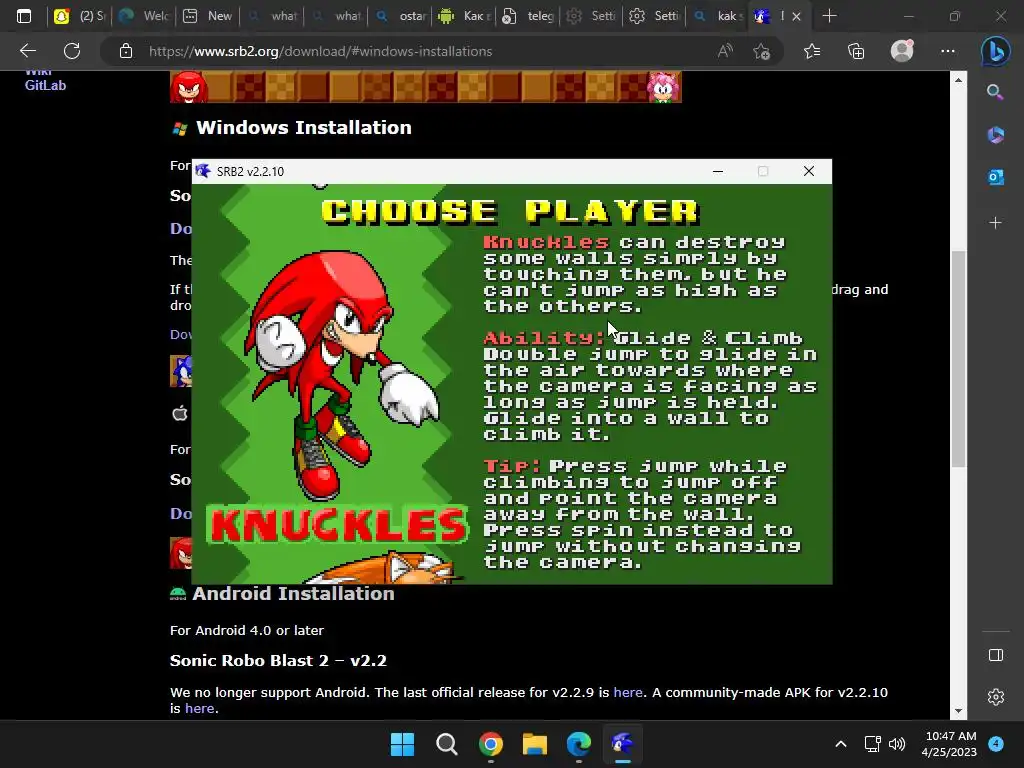Add a new sidebar app

tap(995, 223)
